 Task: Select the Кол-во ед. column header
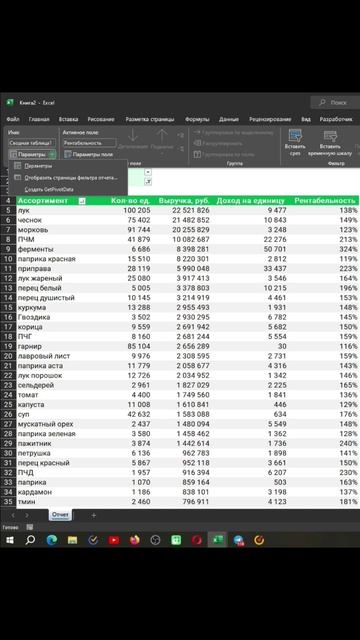point(130,200)
